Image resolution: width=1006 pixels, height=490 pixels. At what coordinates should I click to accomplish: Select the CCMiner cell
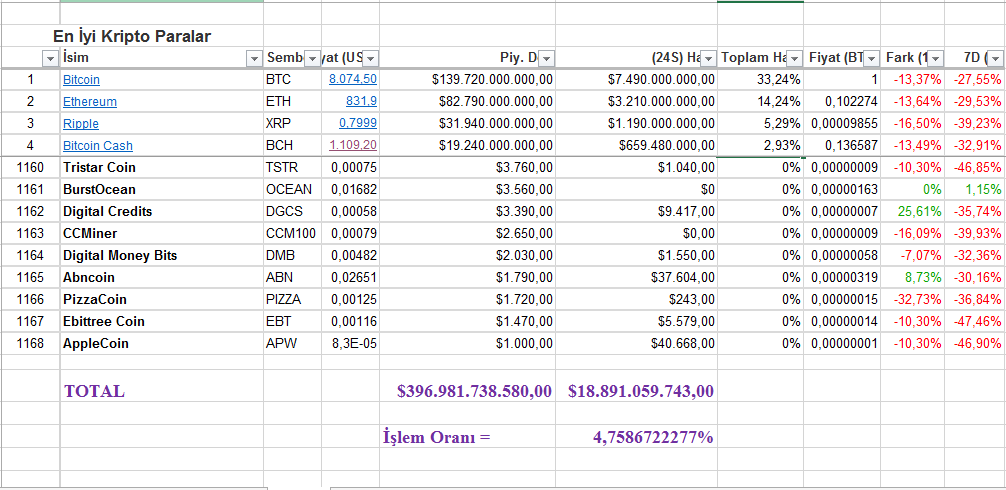pos(162,233)
